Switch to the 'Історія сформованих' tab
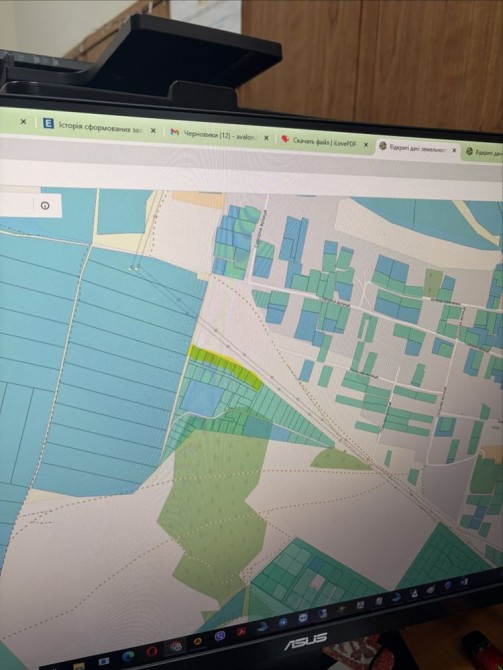Viewport: 503px width, 670px height. coord(99,127)
